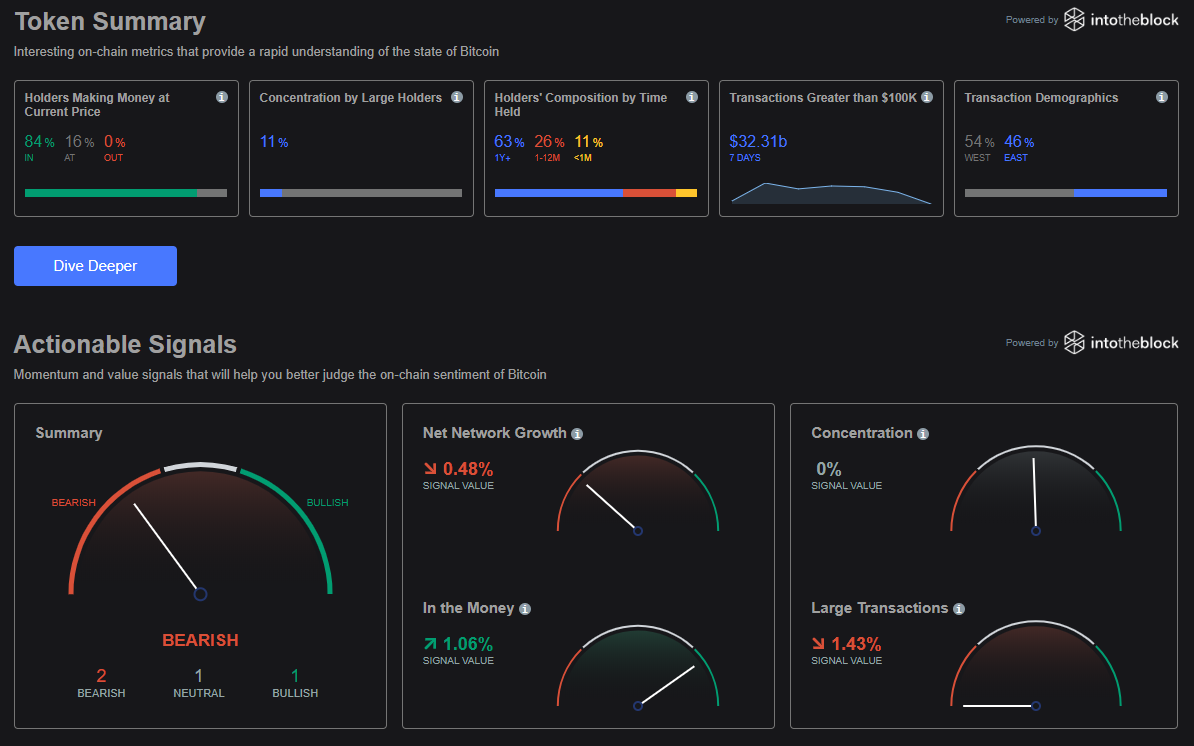Screen dimensions: 1194x746
Task: Click the Transaction Demographics West/East bar
Action: (x=1065, y=193)
